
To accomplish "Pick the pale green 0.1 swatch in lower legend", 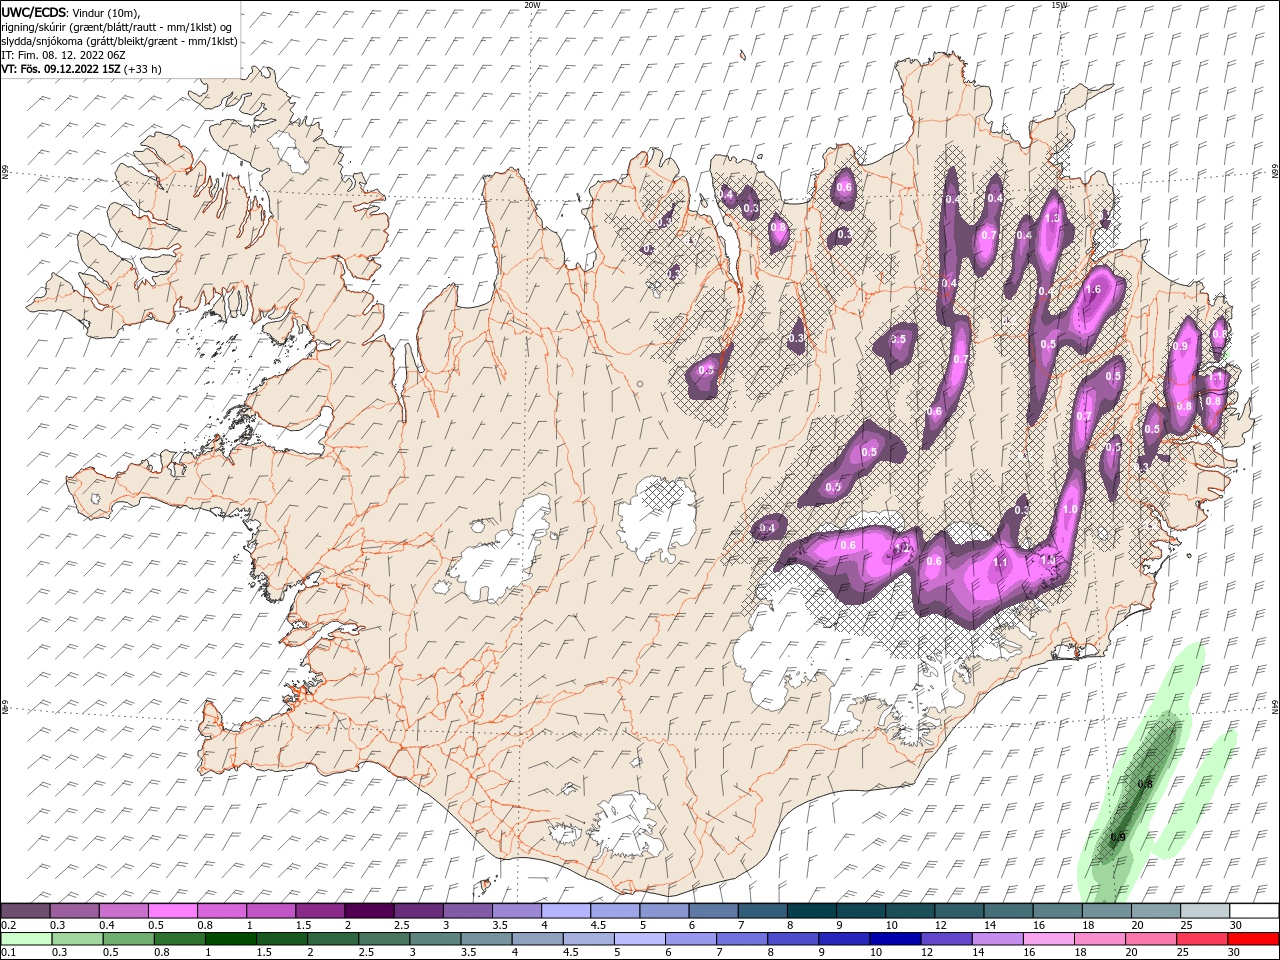I will (25, 939).
